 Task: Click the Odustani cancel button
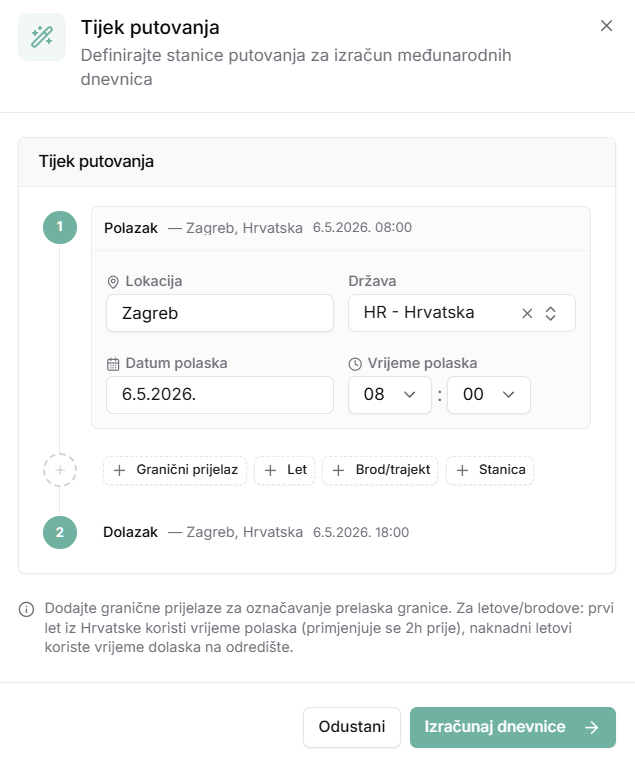(352, 727)
